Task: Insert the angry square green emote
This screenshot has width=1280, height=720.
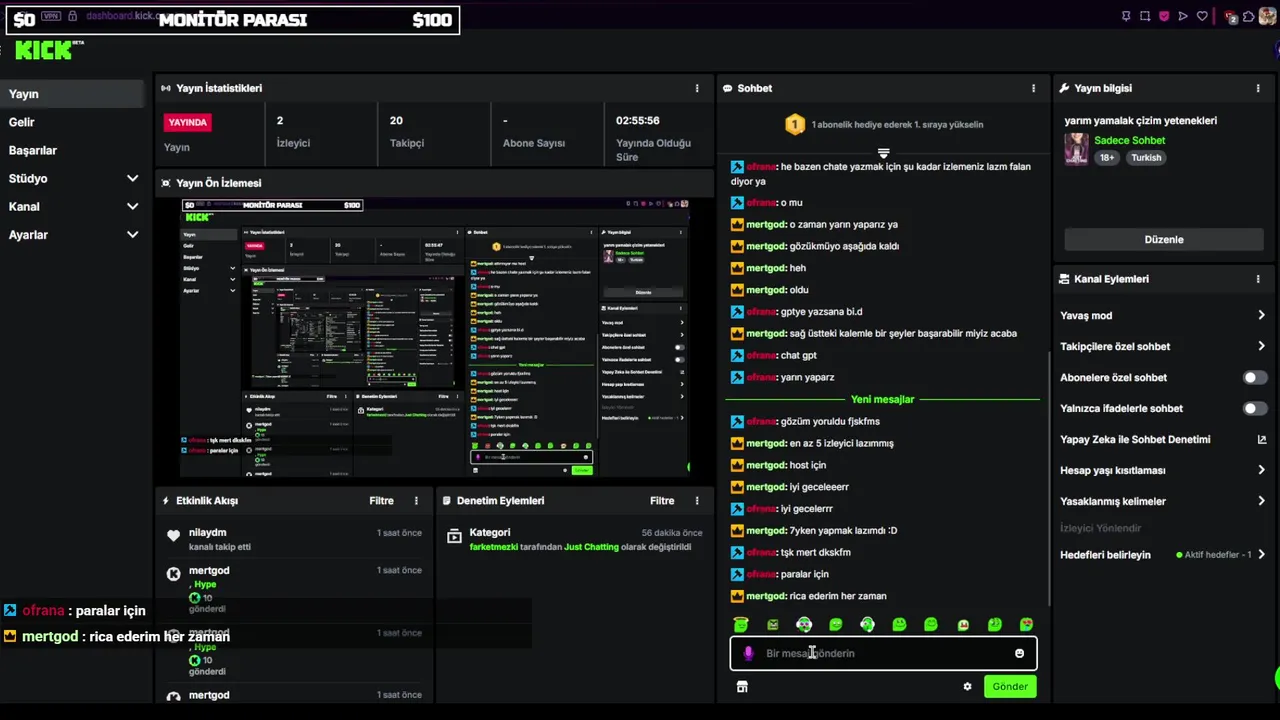Action: pyautogui.click(x=773, y=624)
